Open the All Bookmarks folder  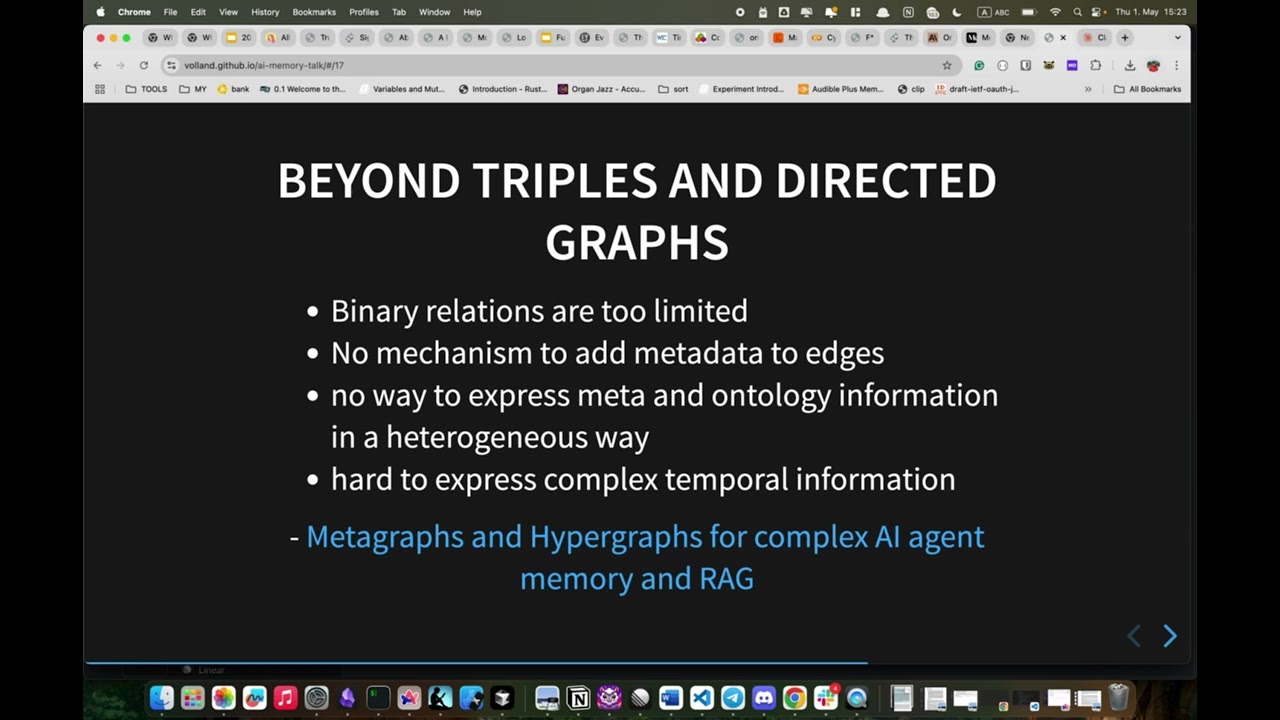(x=1147, y=89)
